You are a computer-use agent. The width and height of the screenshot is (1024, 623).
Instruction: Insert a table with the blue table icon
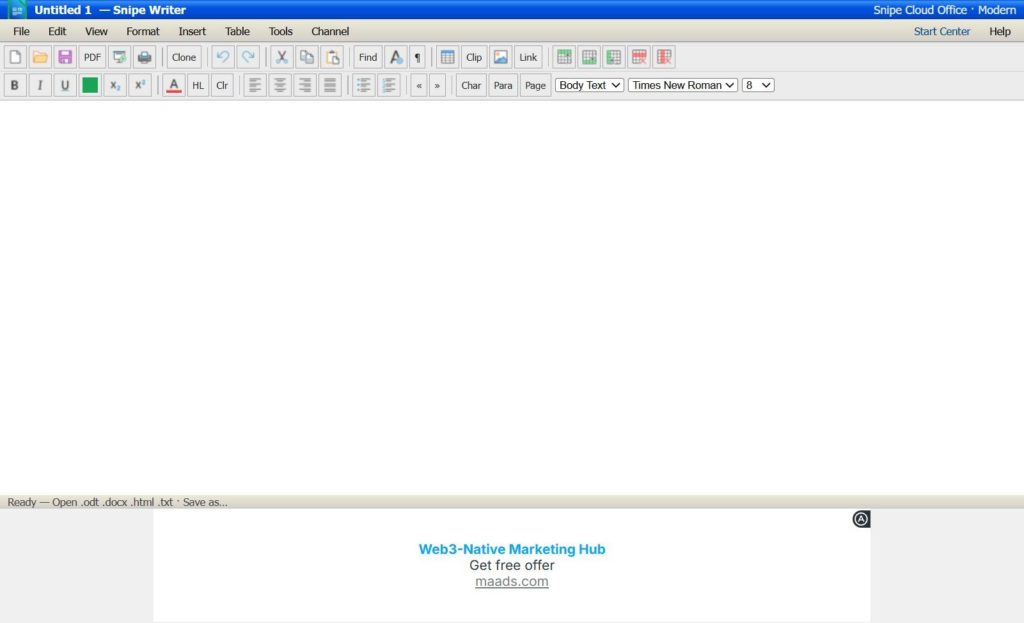click(x=447, y=57)
